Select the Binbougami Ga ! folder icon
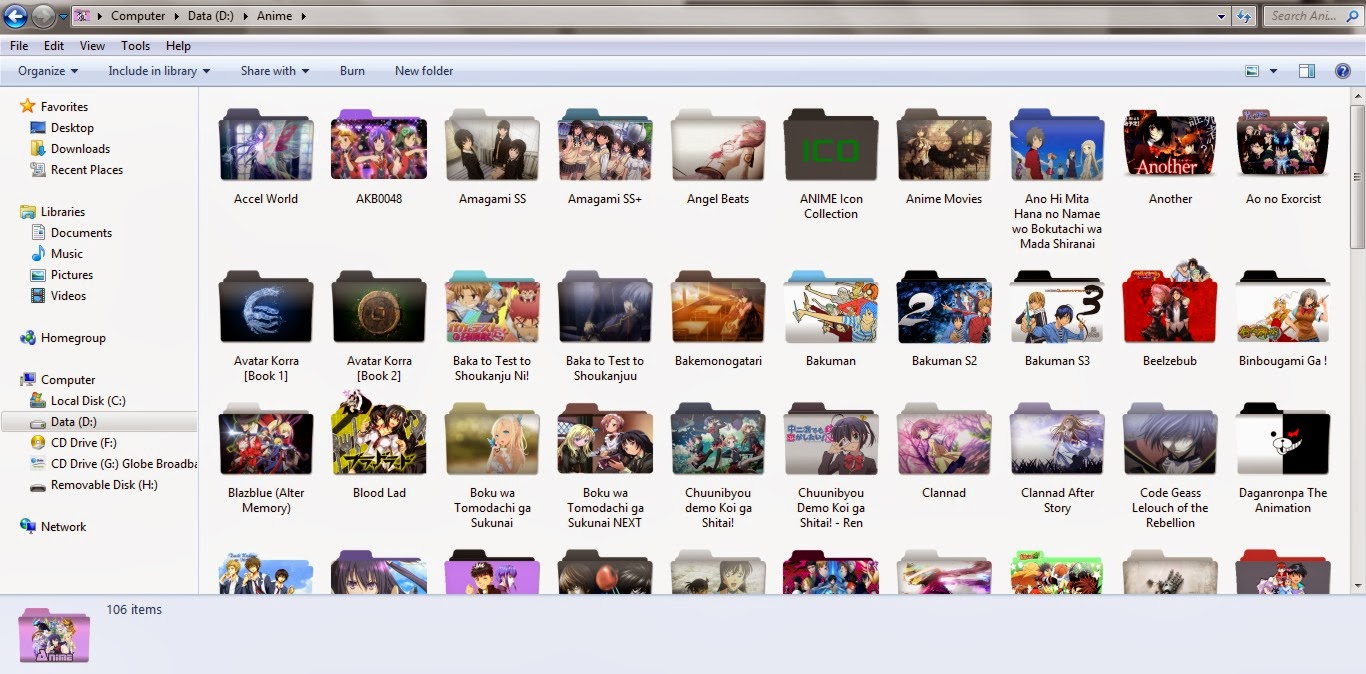The image size is (1366, 674). click(1283, 307)
